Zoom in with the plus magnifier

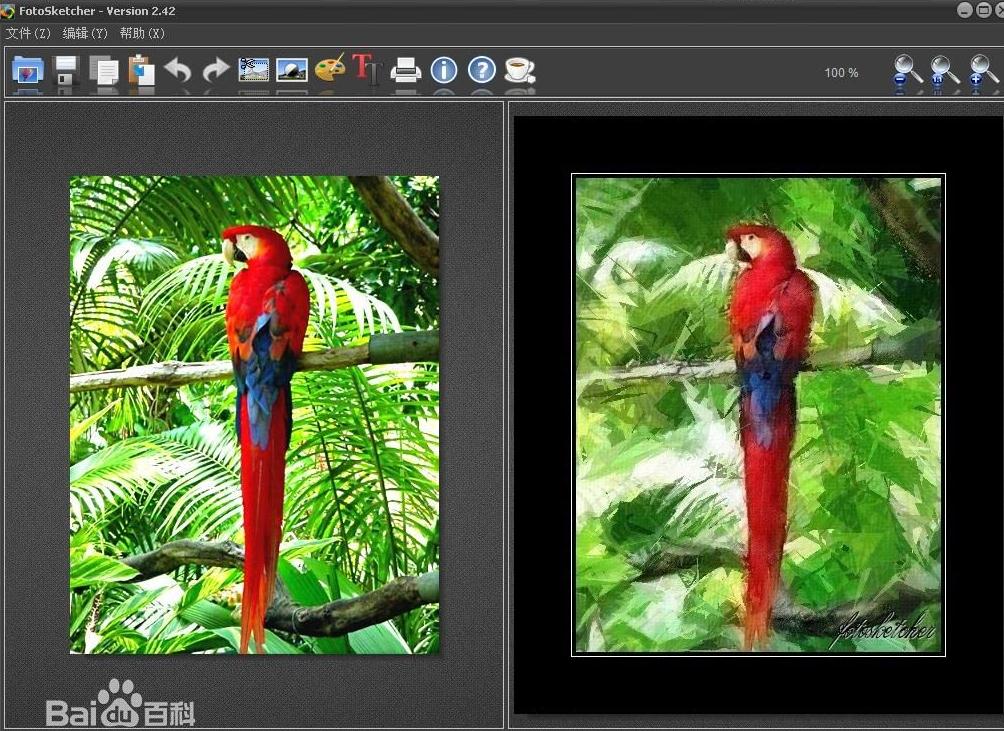(982, 70)
